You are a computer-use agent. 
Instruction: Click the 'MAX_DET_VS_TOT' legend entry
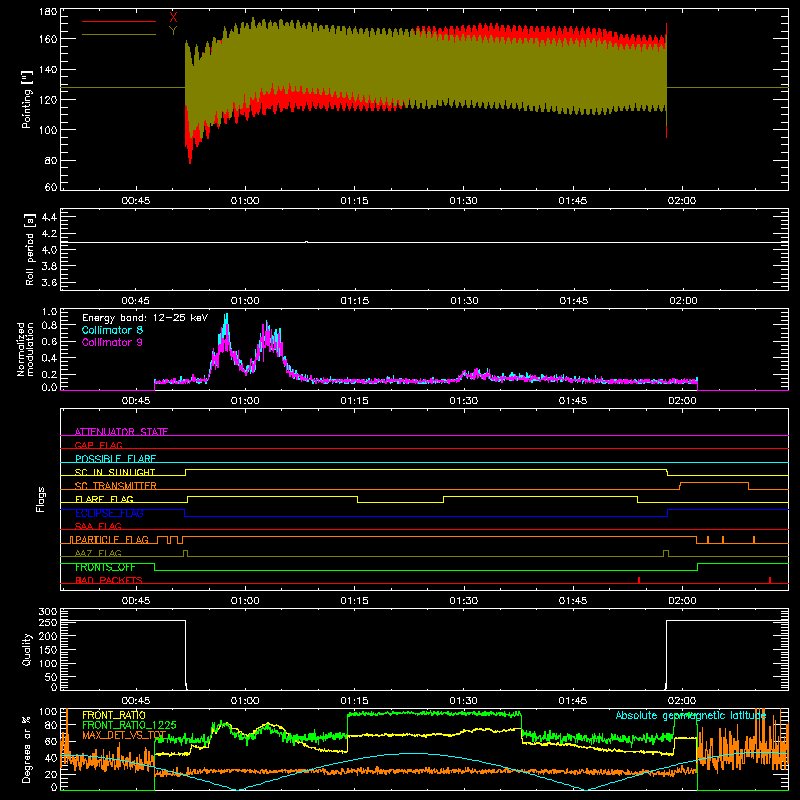pyautogui.click(x=124, y=735)
